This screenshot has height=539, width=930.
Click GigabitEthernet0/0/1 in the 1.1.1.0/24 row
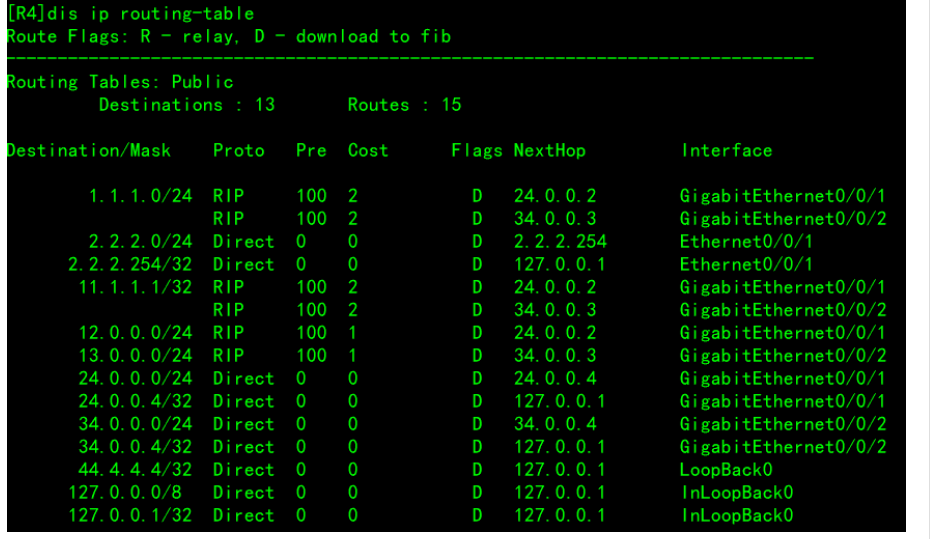pyautogui.click(x=783, y=196)
